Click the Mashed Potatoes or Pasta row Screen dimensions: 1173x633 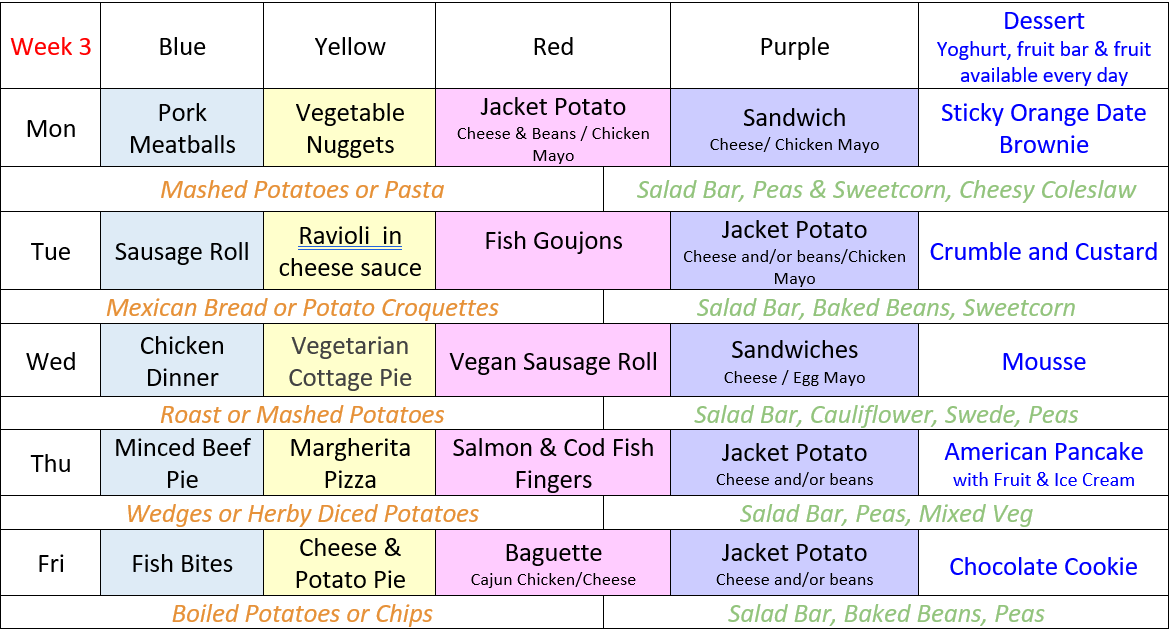coord(302,189)
